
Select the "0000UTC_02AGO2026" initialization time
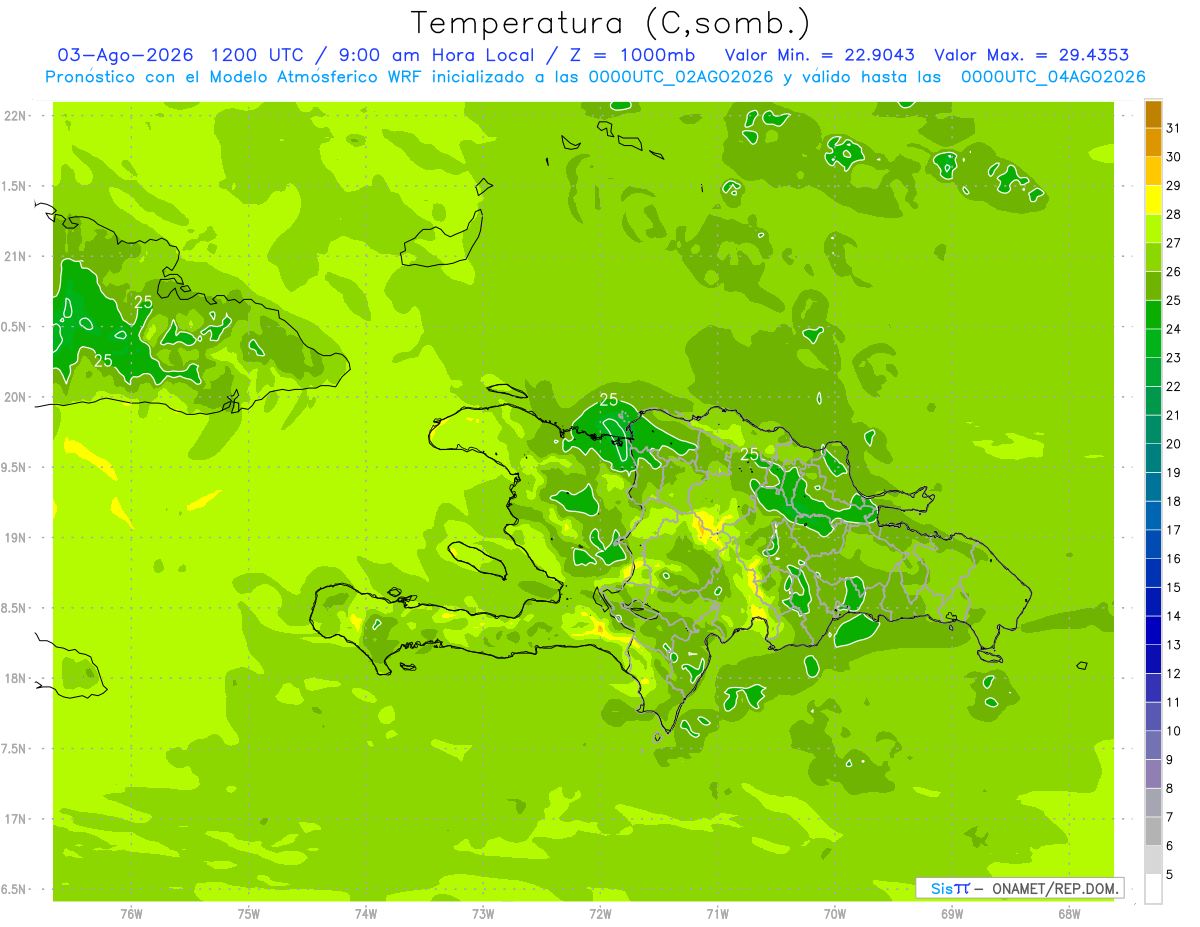point(677,77)
